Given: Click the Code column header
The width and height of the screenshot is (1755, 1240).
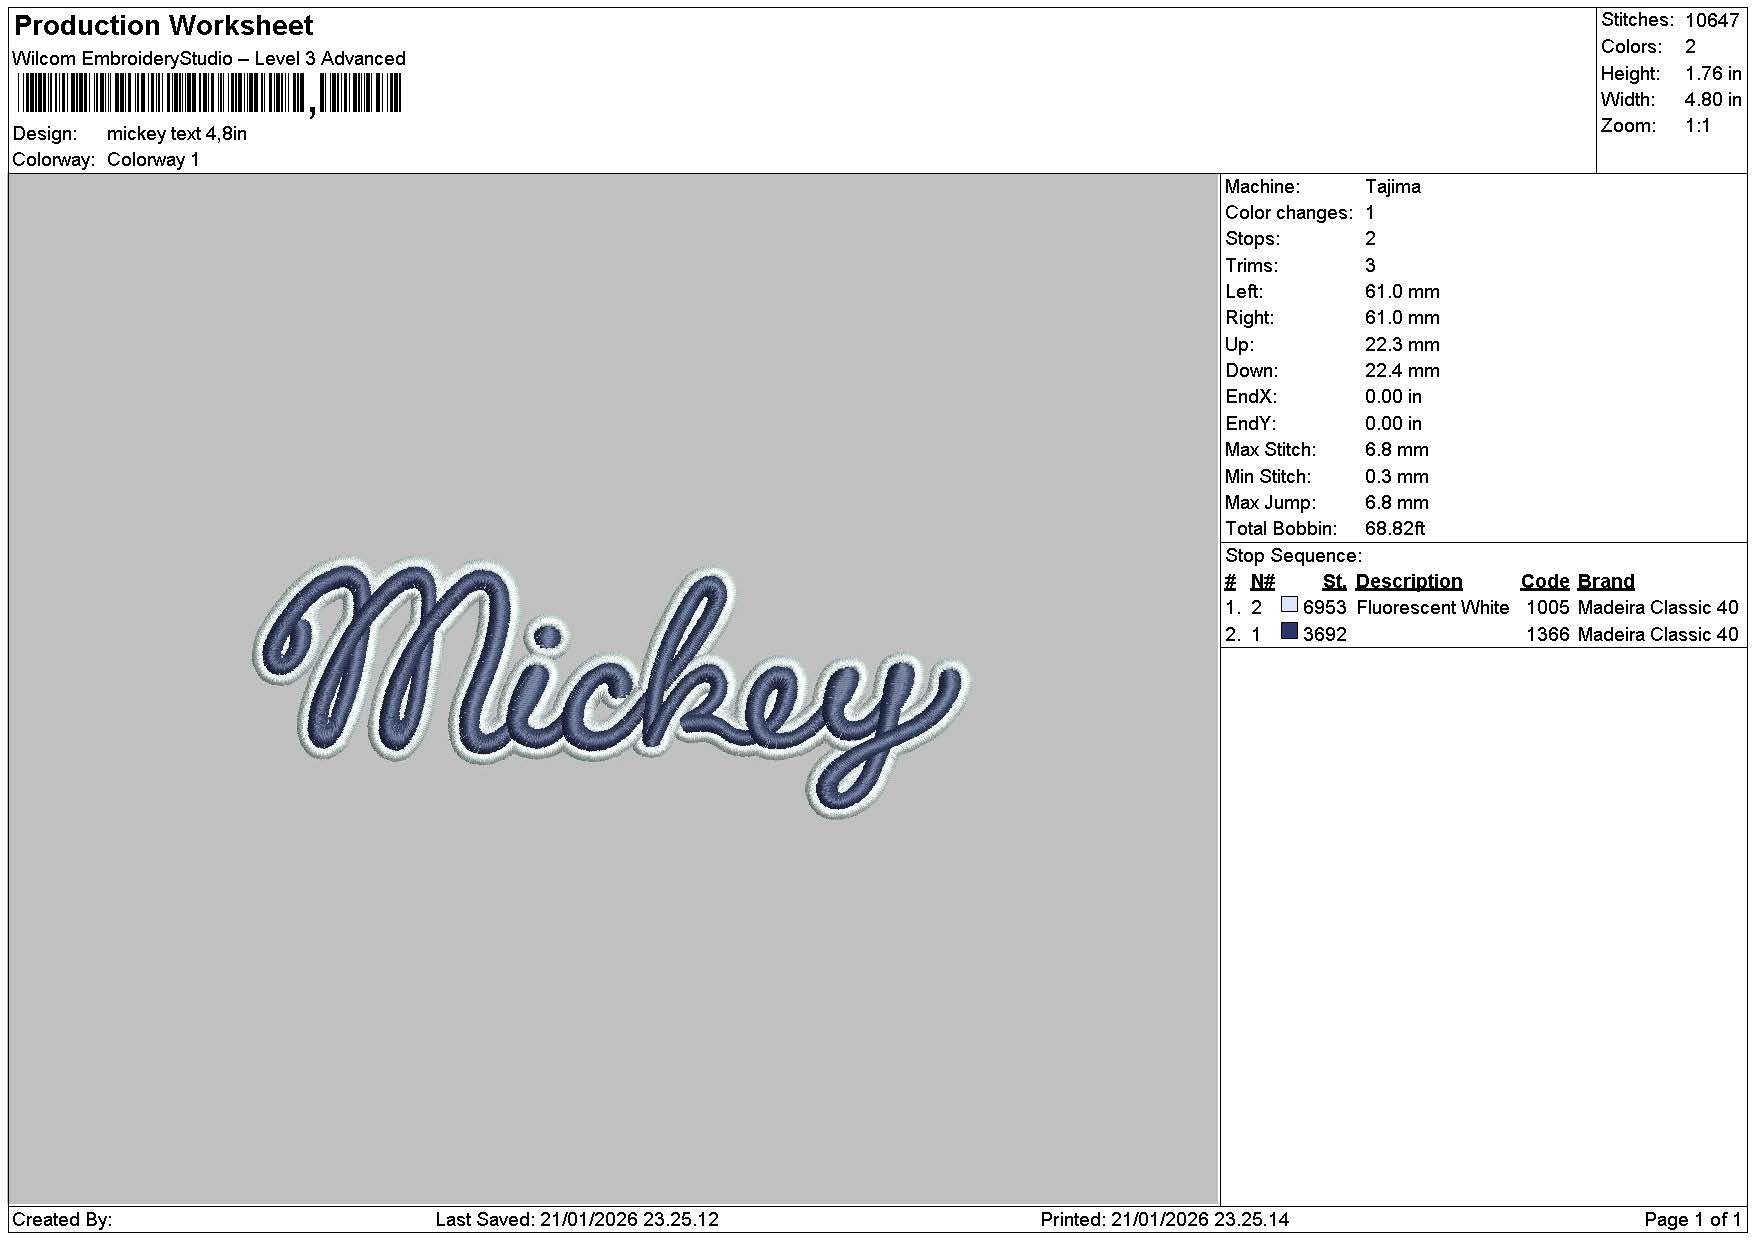Looking at the screenshot, I should coord(1544,581).
